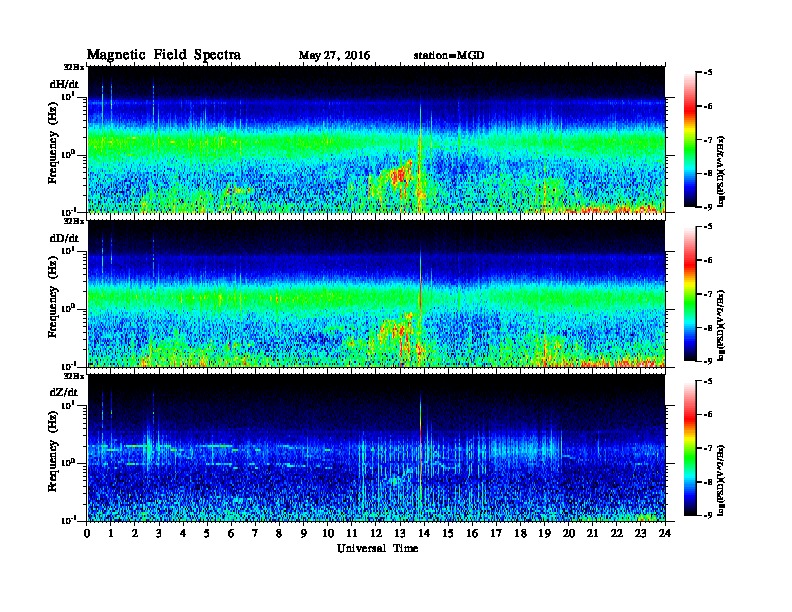Click the -7 value on dZ/dt color scale
Screen dimensions: 792x612
click(x=708, y=448)
